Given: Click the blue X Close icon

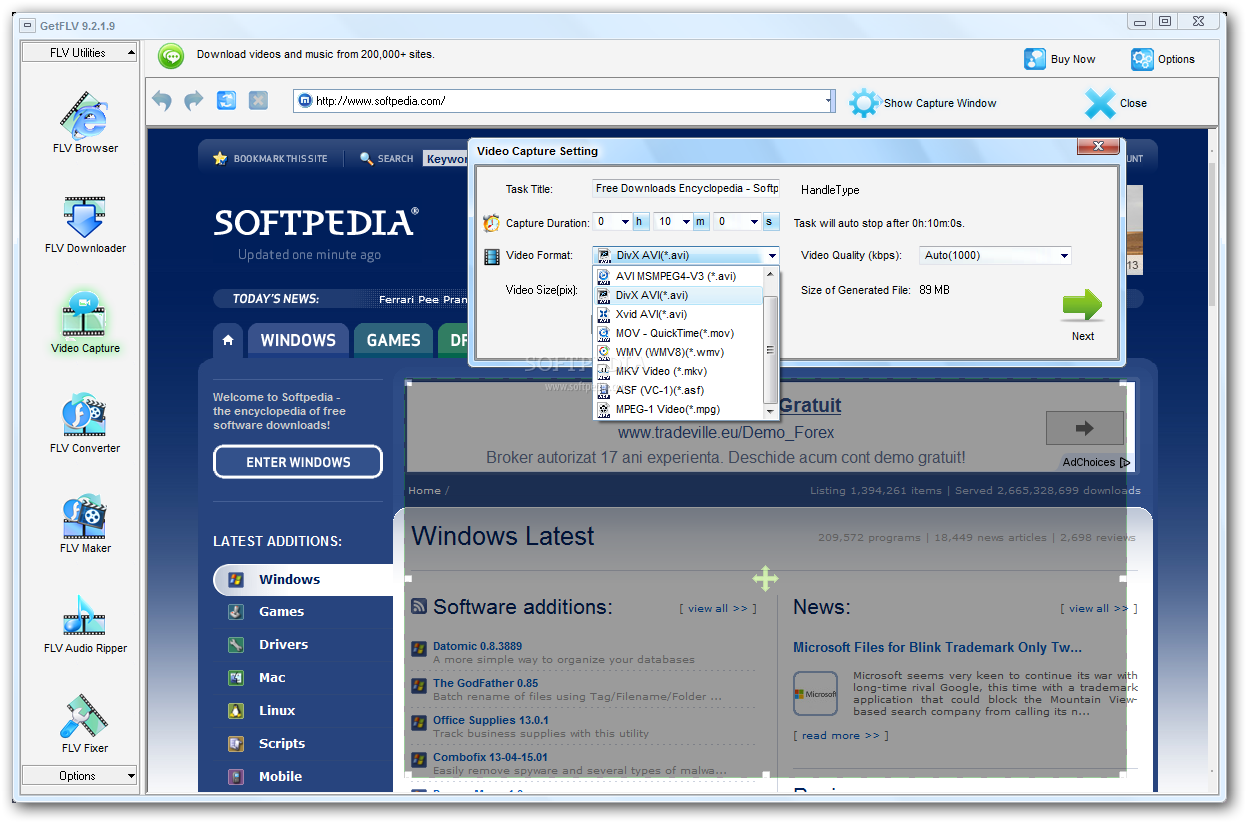Looking at the screenshot, I should pyautogui.click(x=1100, y=103).
